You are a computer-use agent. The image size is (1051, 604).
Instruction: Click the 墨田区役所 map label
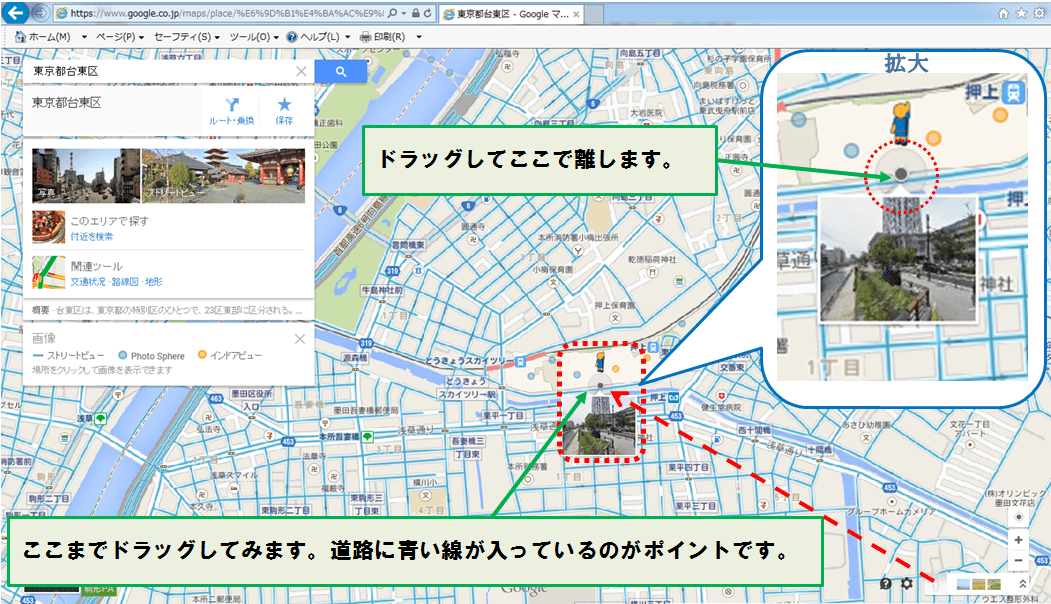coord(252,394)
